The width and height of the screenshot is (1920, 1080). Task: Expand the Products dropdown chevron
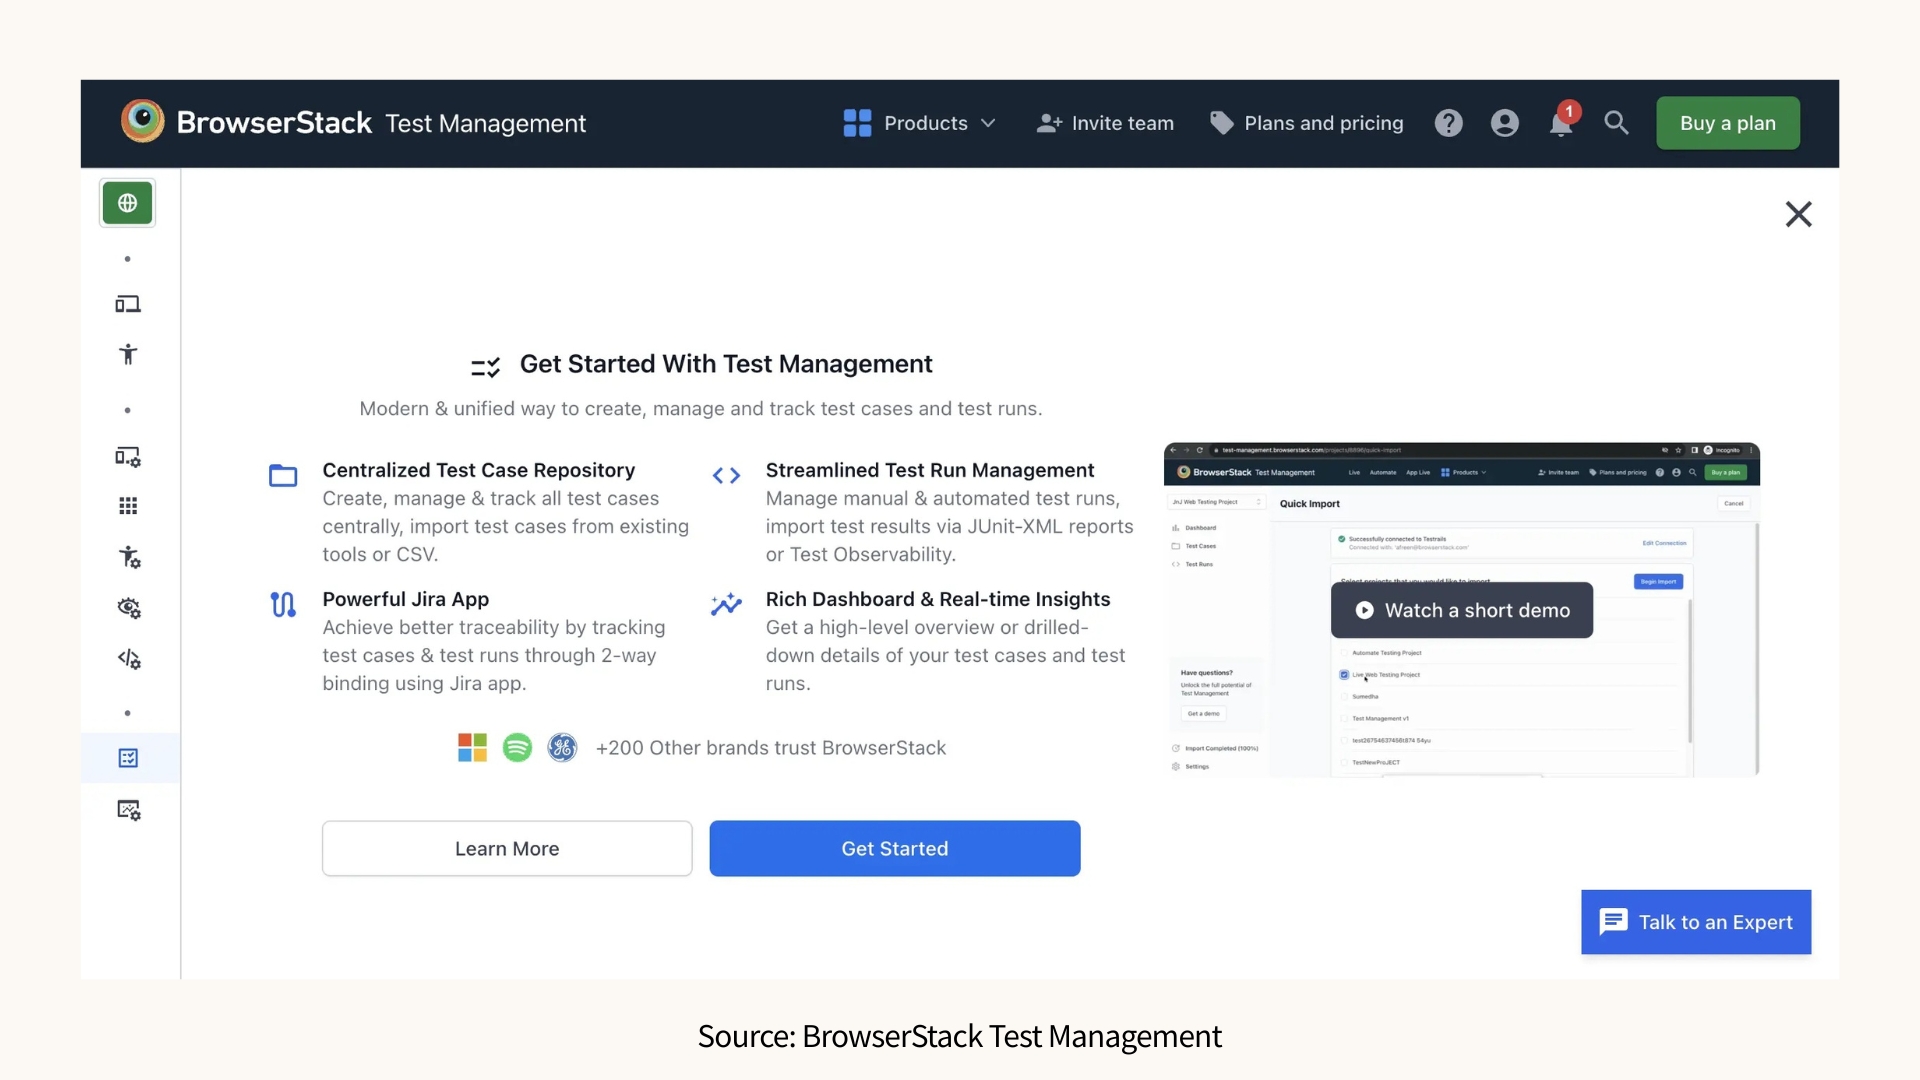click(988, 123)
